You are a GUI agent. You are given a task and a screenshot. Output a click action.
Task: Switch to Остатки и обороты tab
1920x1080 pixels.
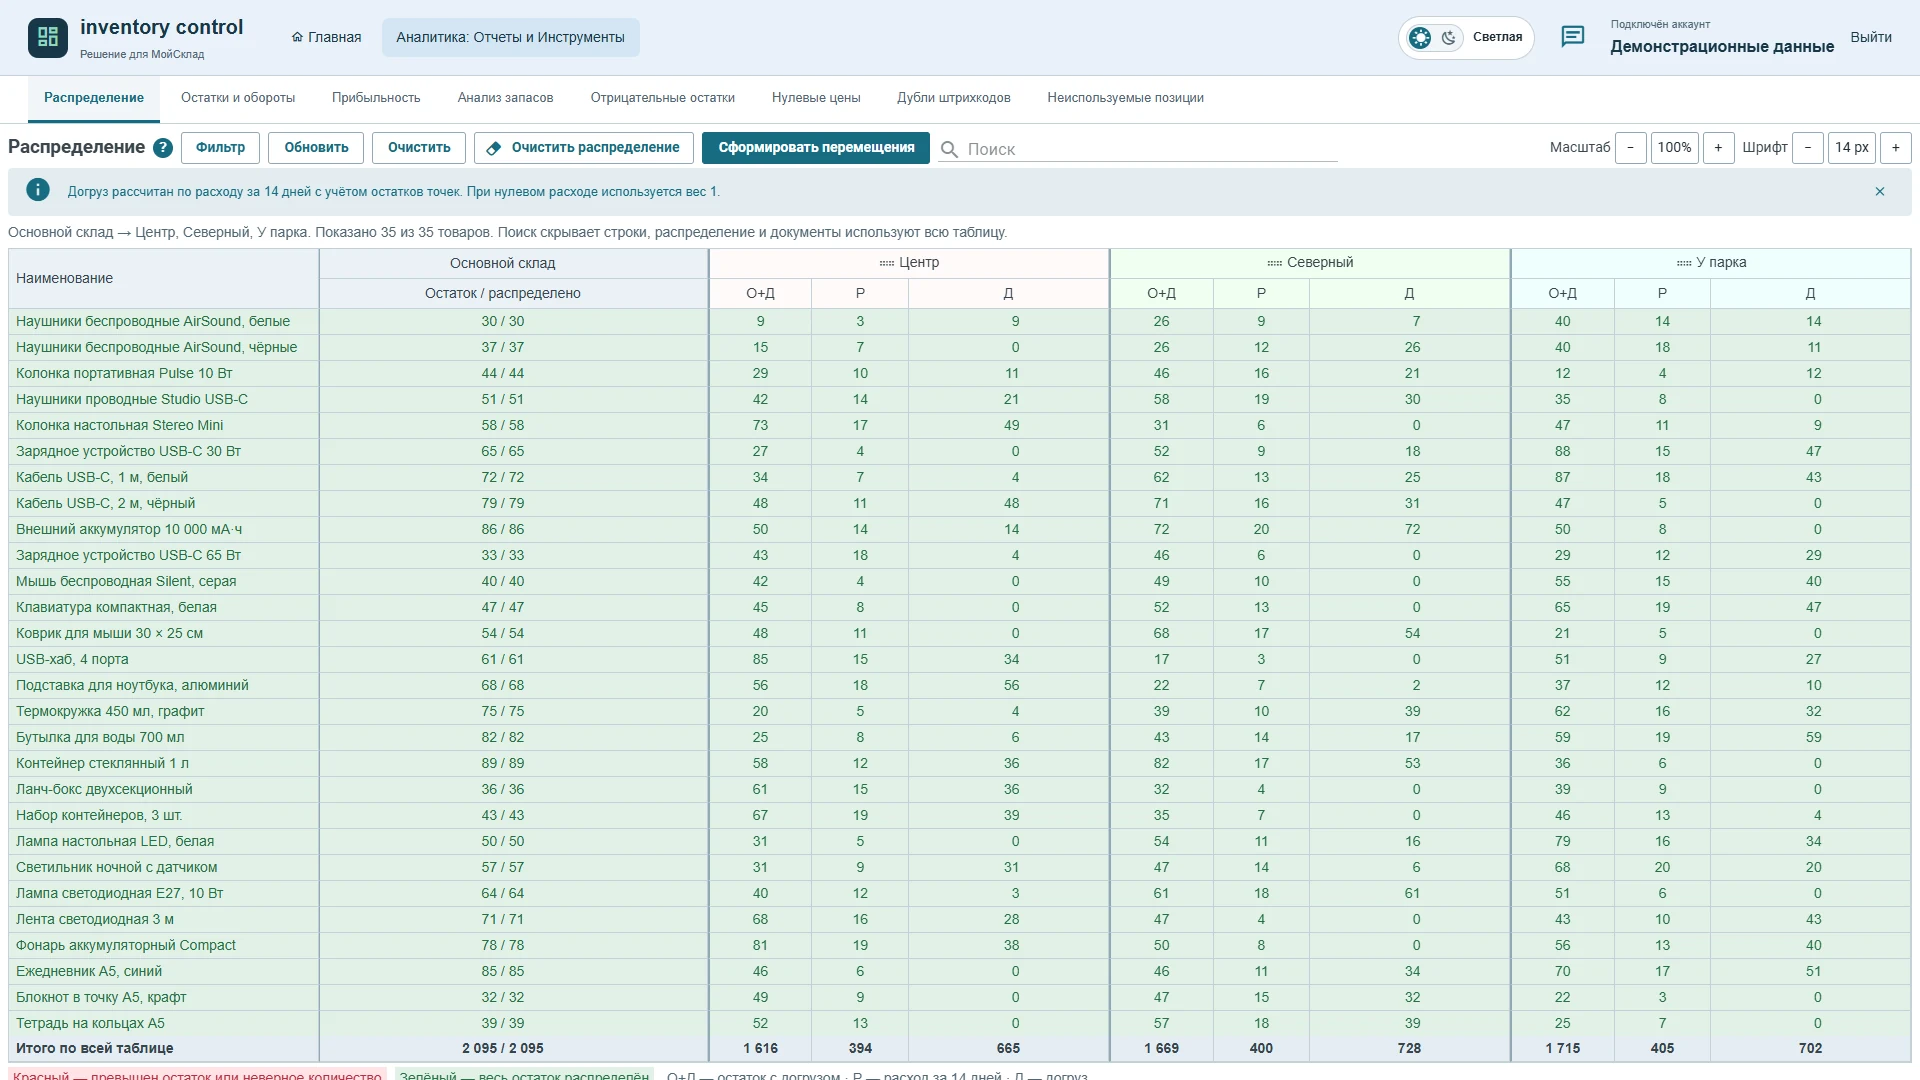[238, 98]
